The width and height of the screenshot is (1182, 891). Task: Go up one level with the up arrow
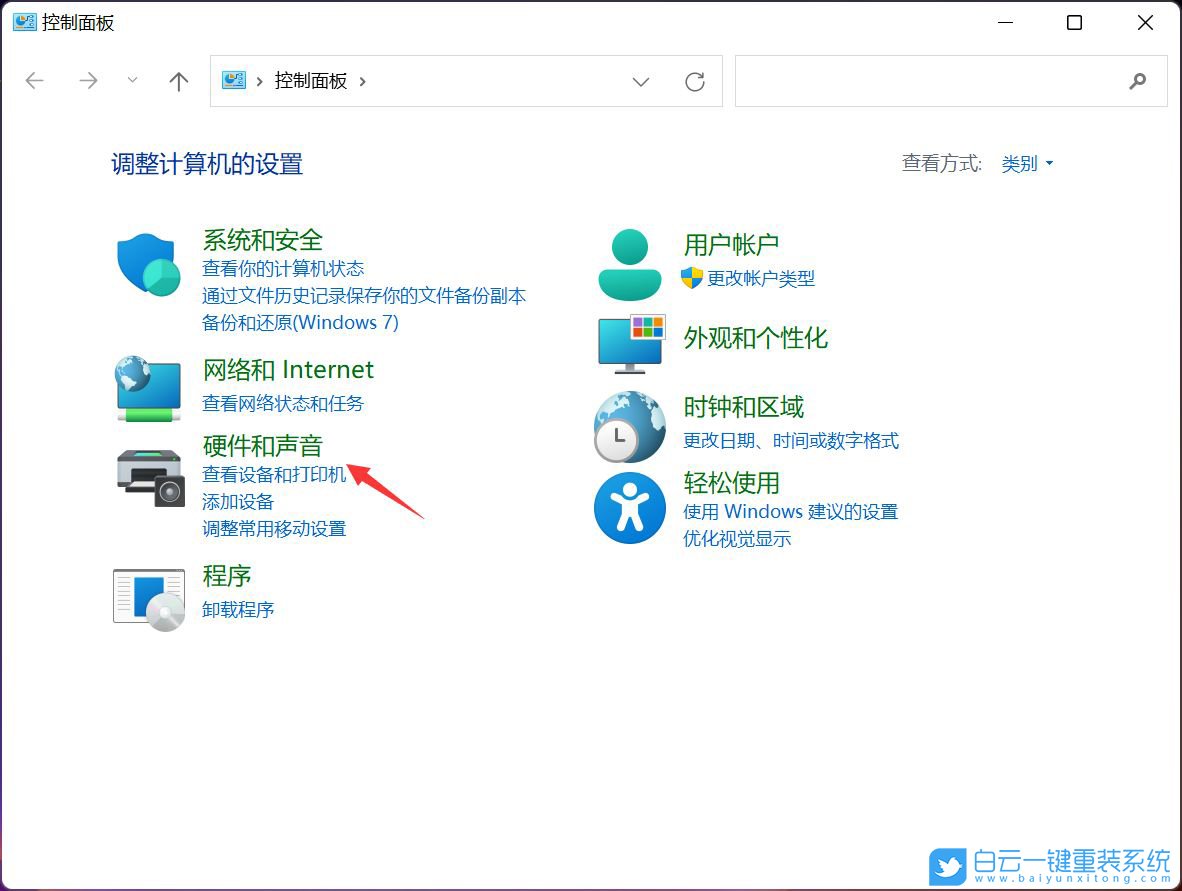coord(178,81)
